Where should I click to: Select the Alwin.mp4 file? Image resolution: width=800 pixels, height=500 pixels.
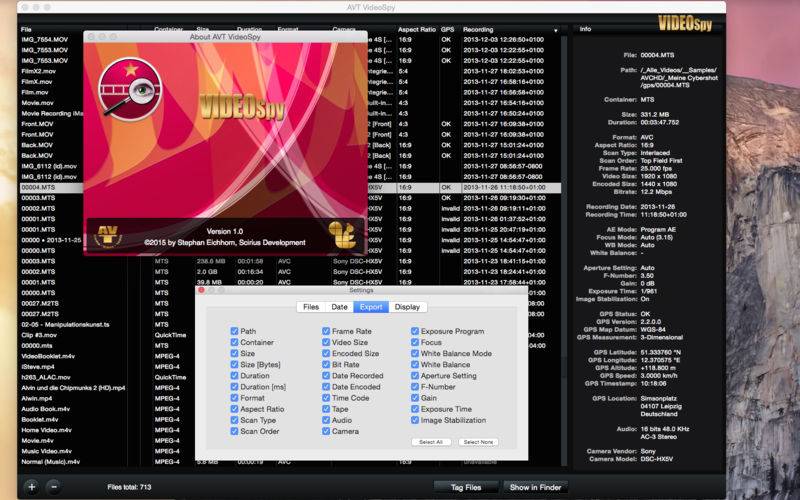coord(36,398)
